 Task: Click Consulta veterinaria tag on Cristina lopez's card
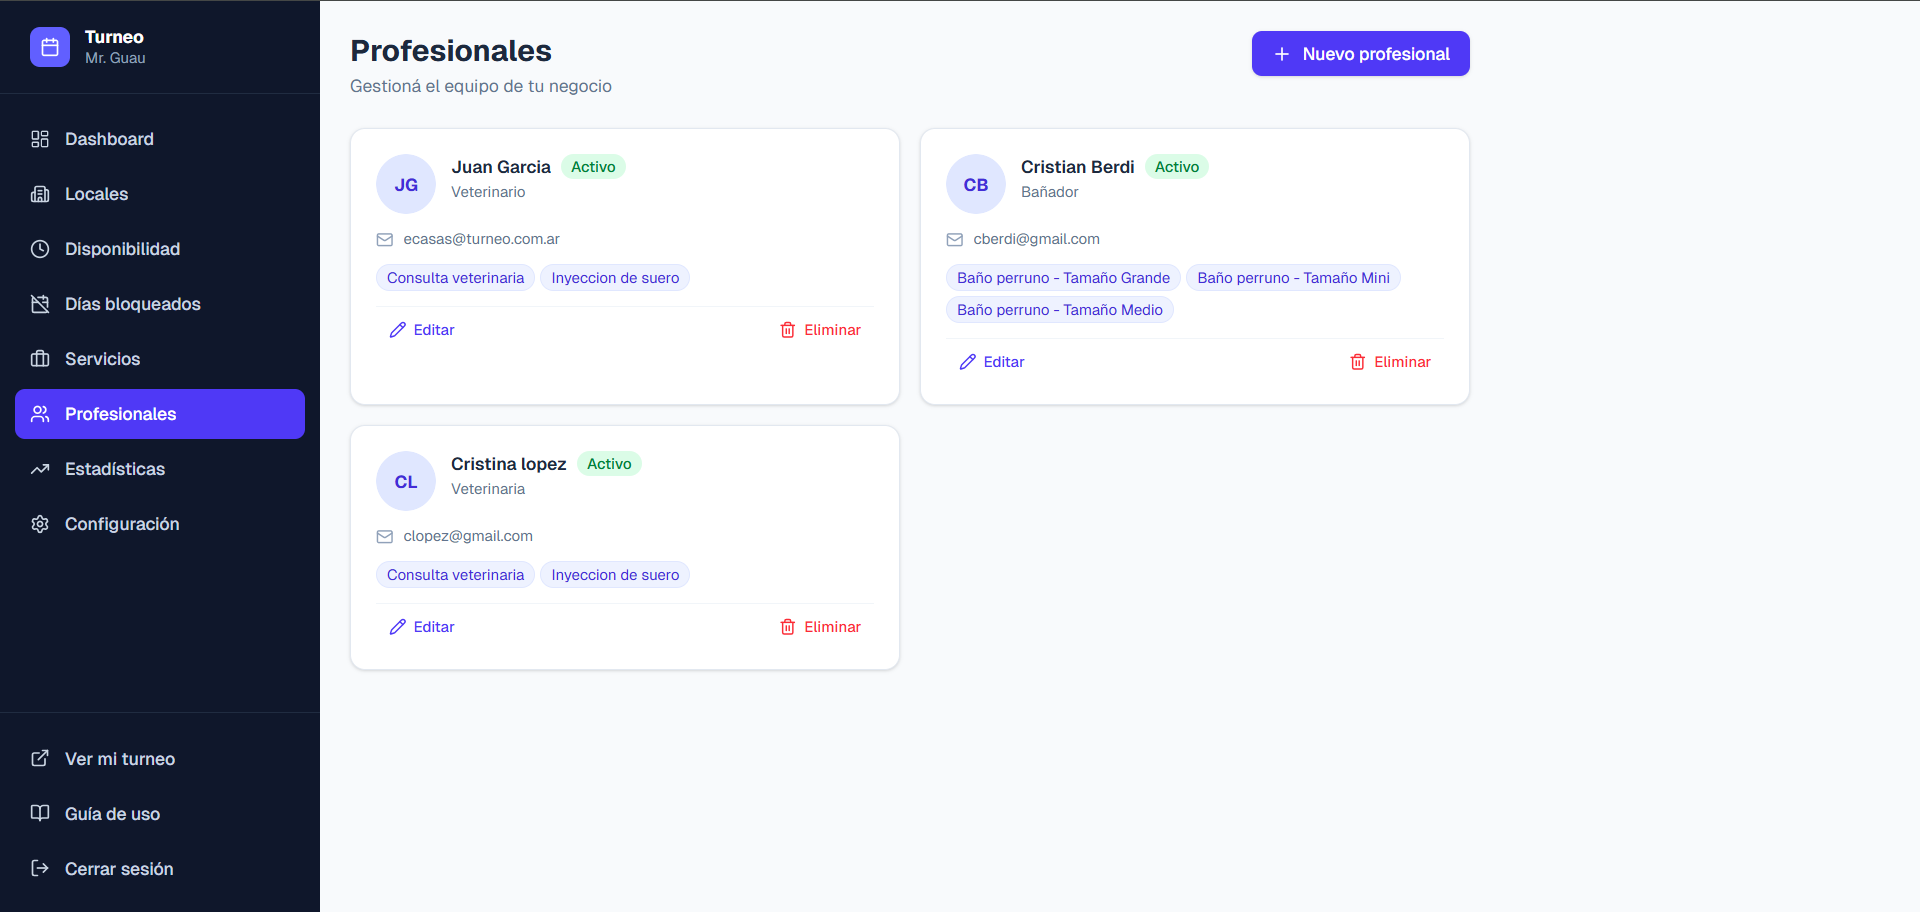pyautogui.click(x=455, y=575)
